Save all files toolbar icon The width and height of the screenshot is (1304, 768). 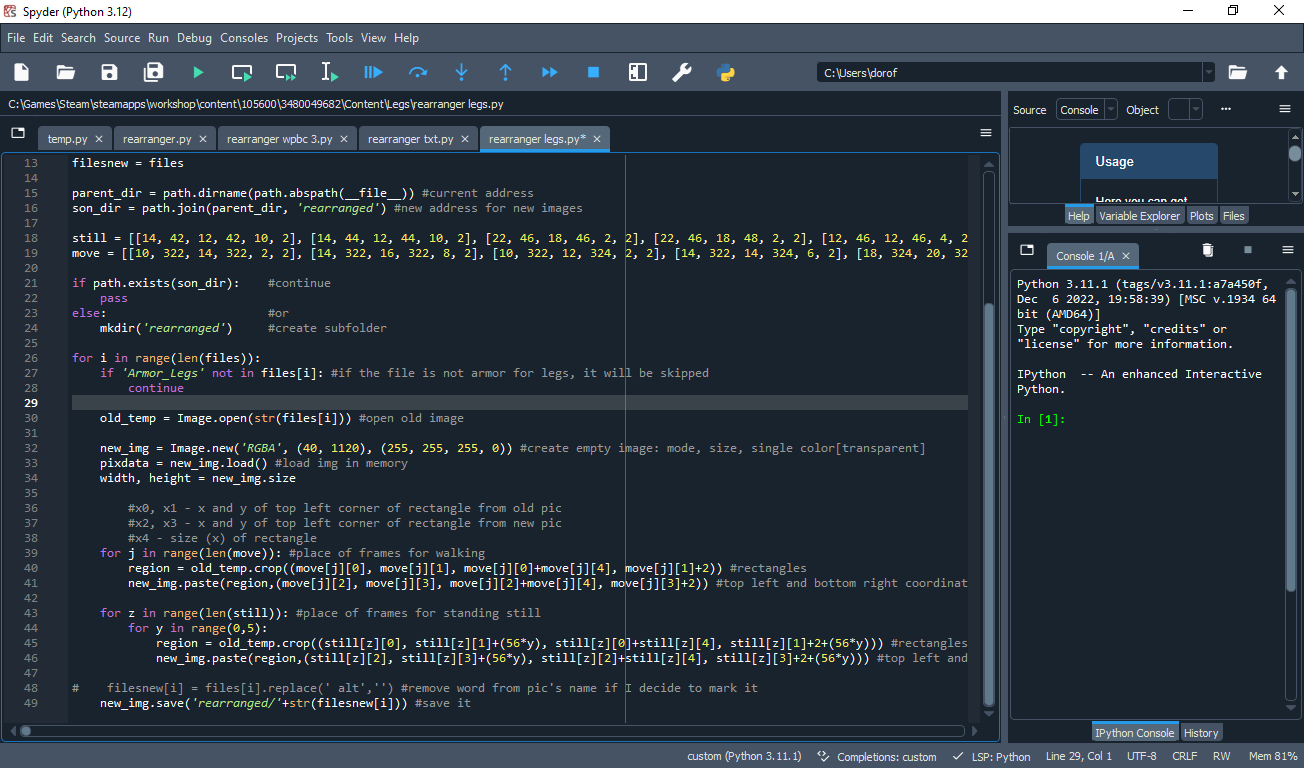[154, 72]
